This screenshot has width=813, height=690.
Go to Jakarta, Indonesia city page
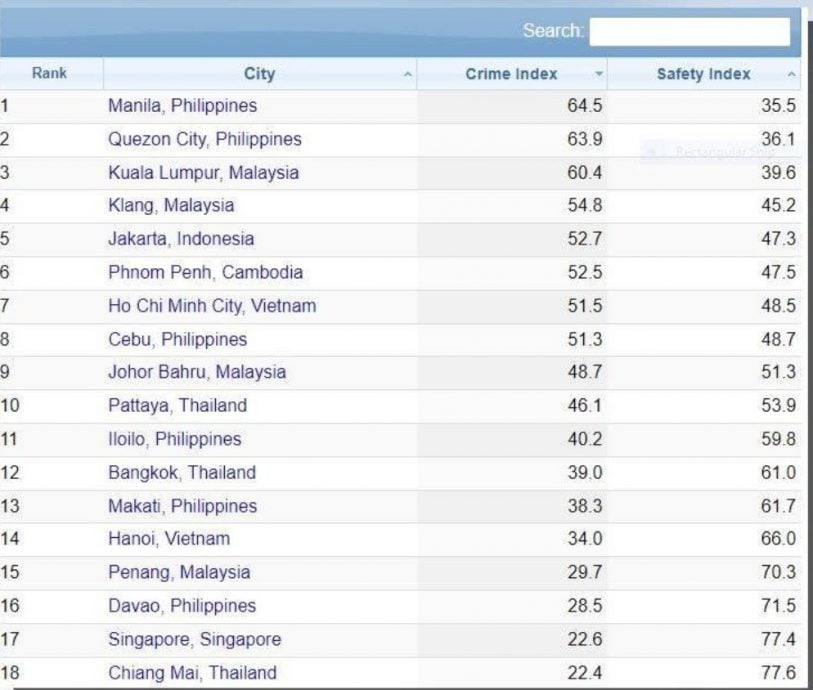pyautogui.click(x=181, y=239)
